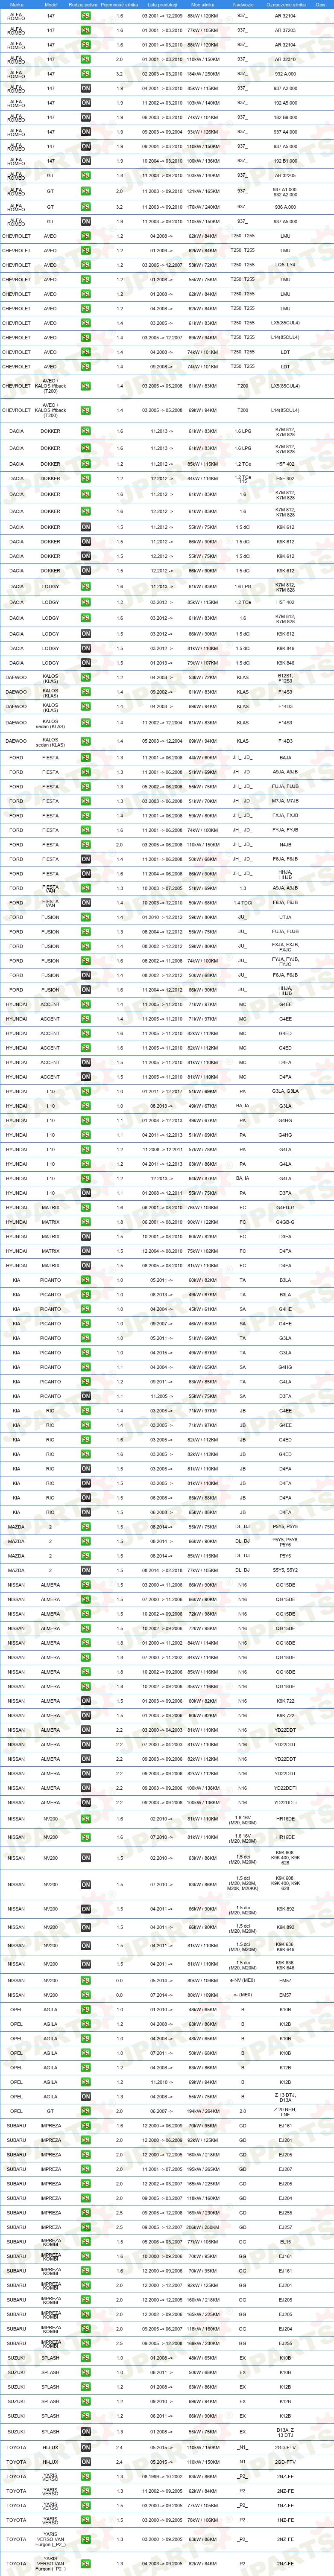Image resolution: width=334 pixels, height=2576 pixels.
Task: Click petrol icon in Ford Fiesta N4JB row
Action: coord(85,845)
